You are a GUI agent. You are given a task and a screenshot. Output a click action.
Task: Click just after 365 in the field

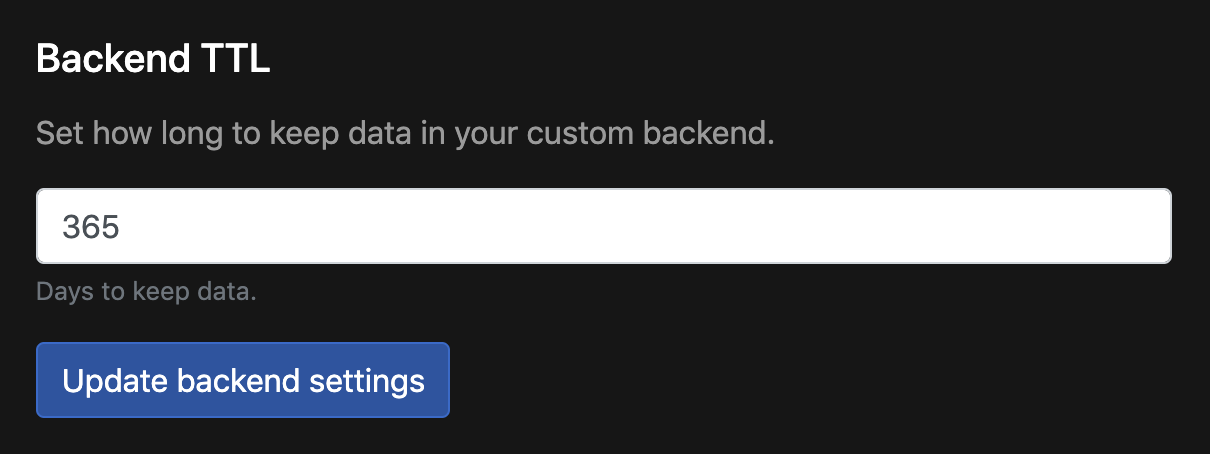pos(124,227)
